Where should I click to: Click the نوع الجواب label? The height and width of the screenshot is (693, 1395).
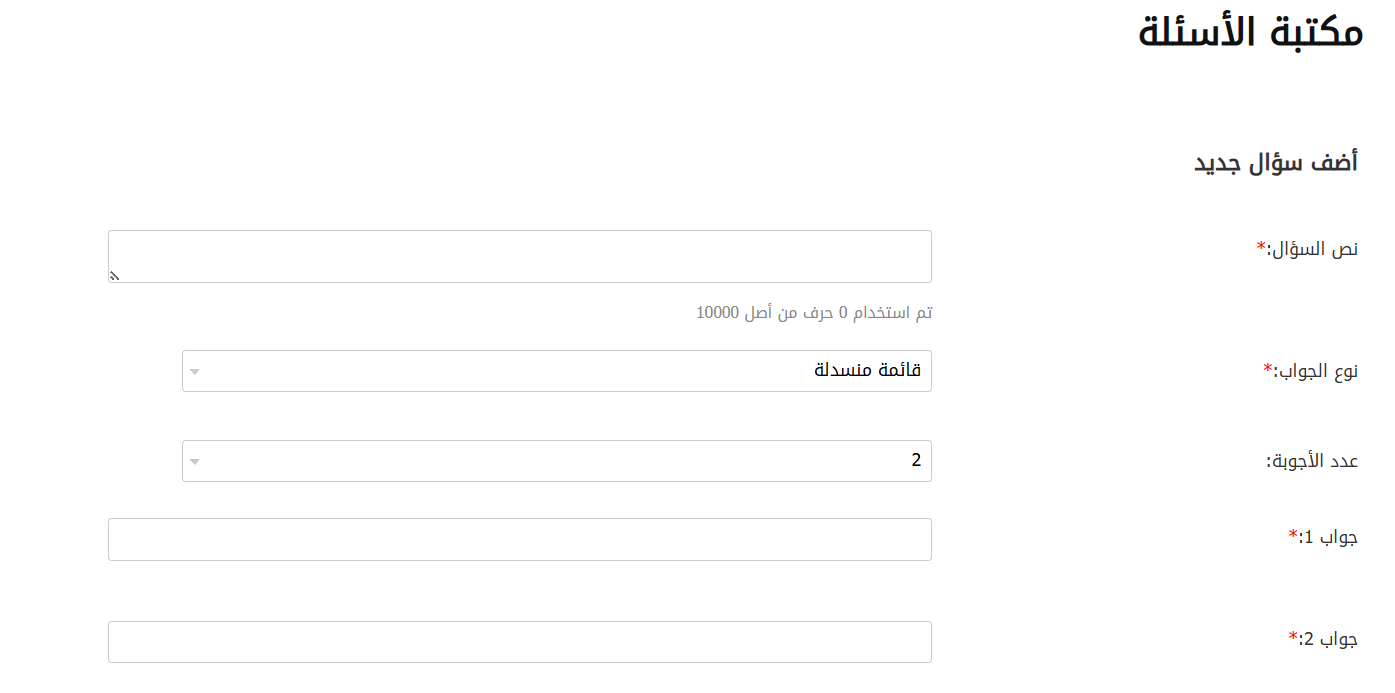pos(1317,371)
